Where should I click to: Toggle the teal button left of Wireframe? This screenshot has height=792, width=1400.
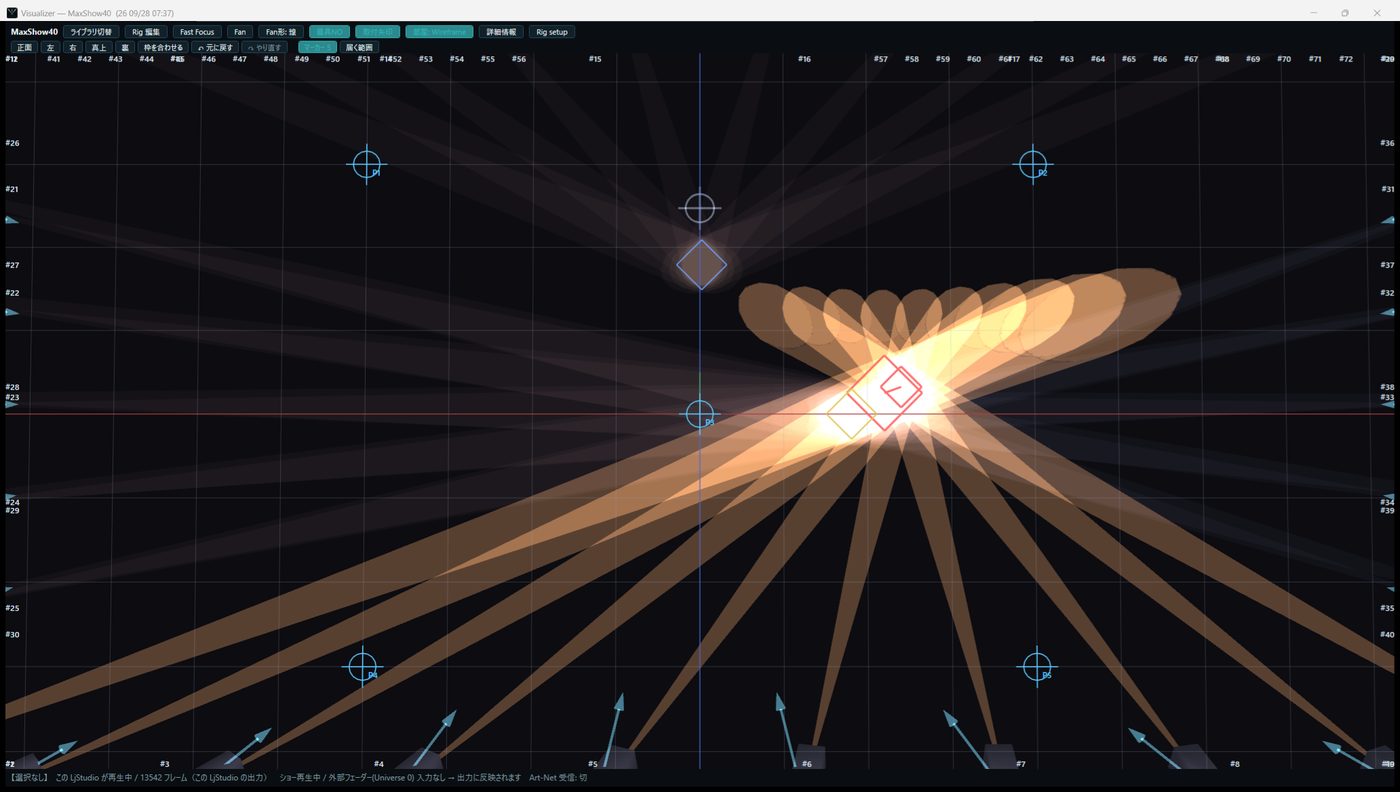coord(377,32)
